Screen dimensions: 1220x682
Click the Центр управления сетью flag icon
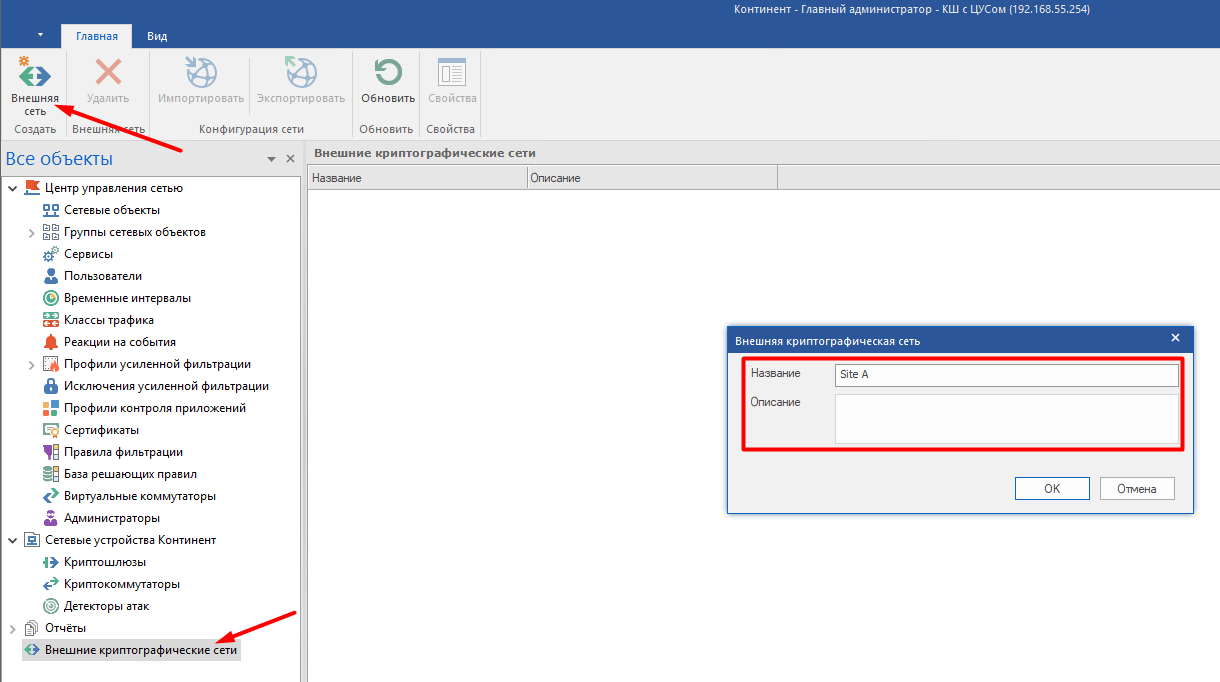point(32,188)
